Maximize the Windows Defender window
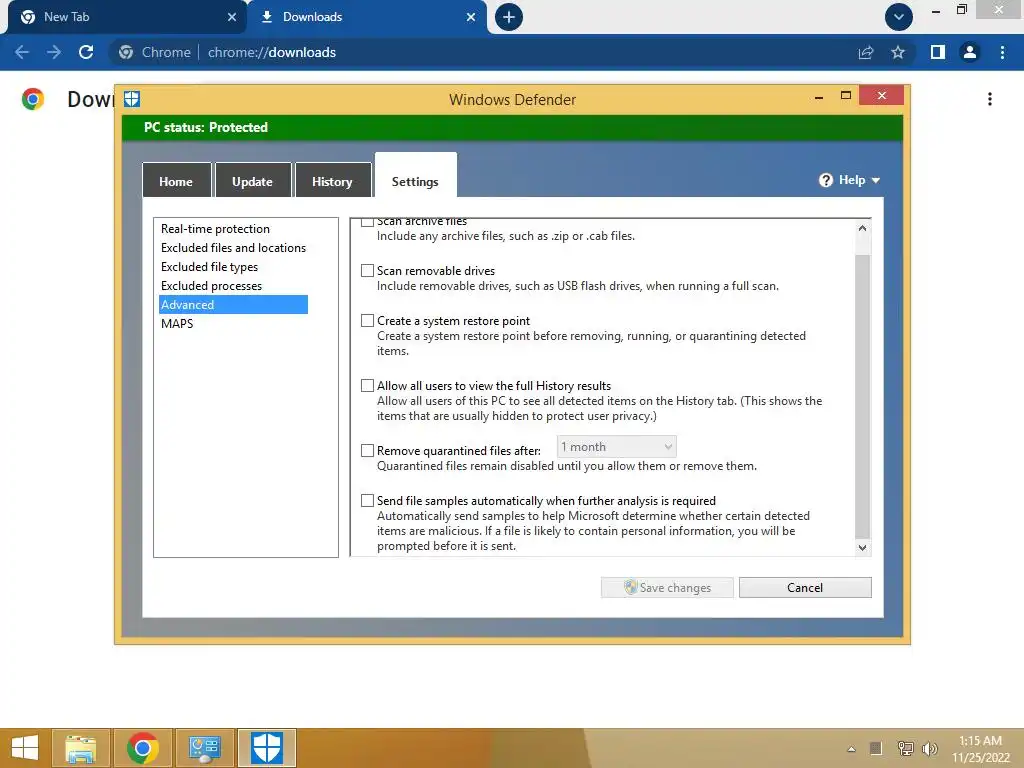1024x768 pixels. 846,96
